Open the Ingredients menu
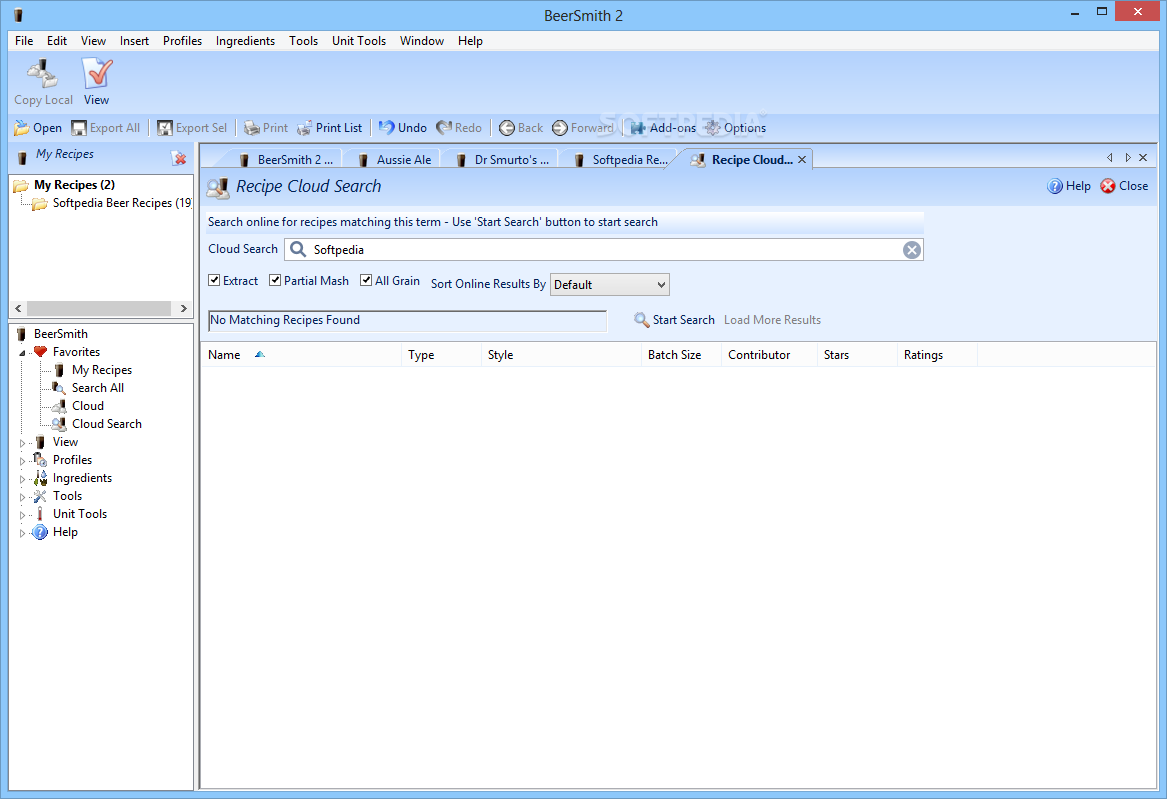The width and height of the screenshot is (1167, 799). point(245,41)
